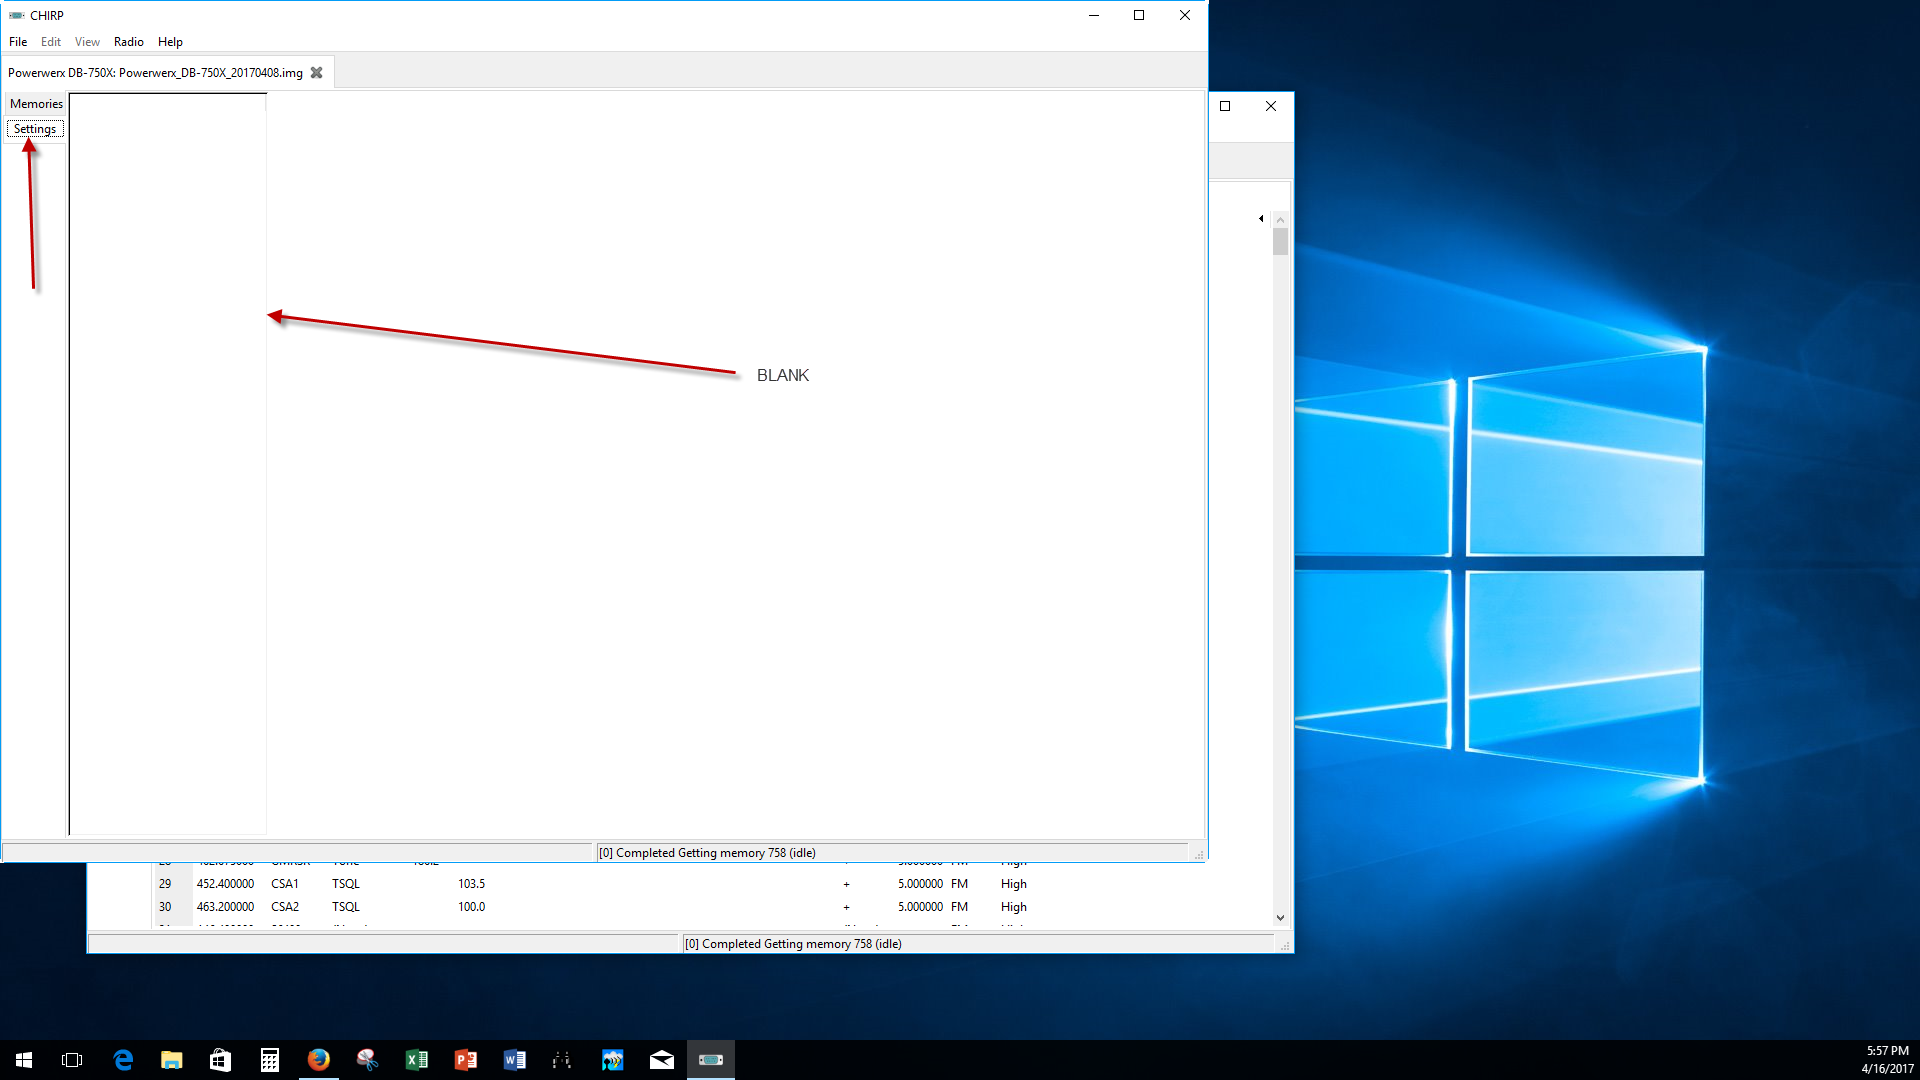Launch PowerPoint from the taskbar

(465, 1060)
